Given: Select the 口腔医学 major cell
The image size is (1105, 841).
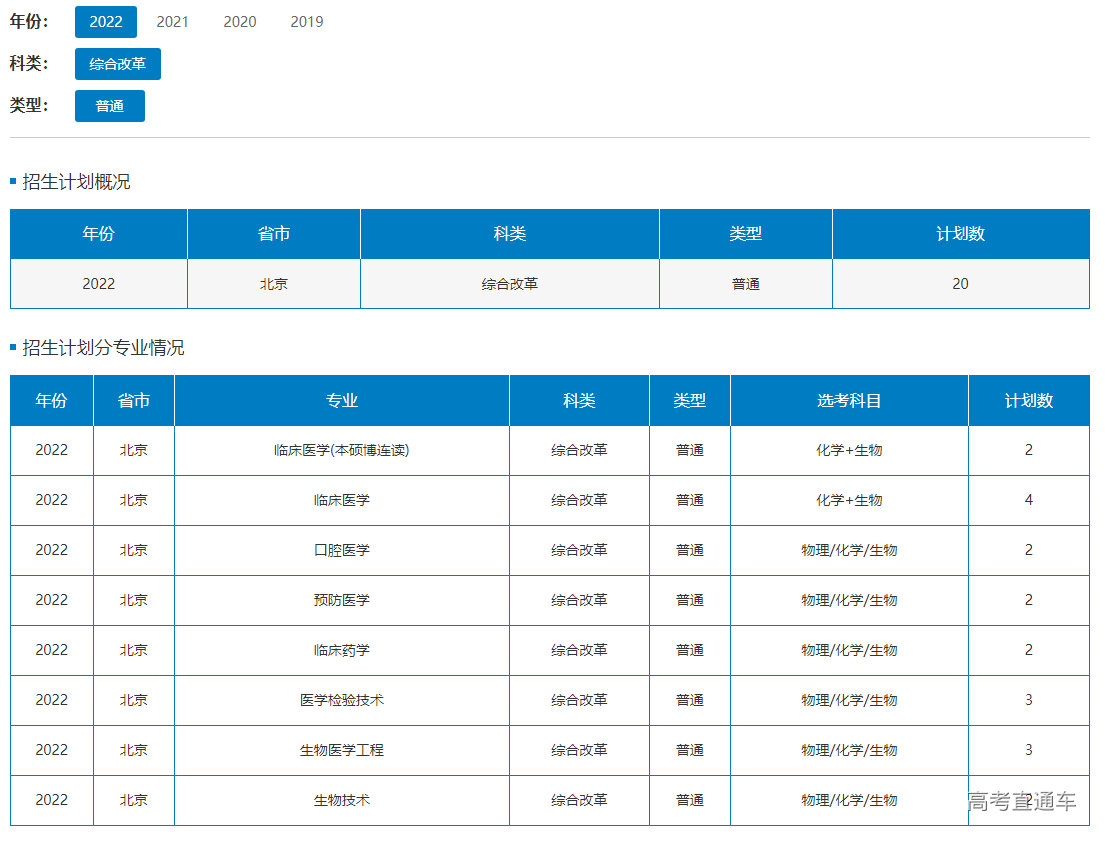Looking at the screenshot, I should tap(341, 550).
